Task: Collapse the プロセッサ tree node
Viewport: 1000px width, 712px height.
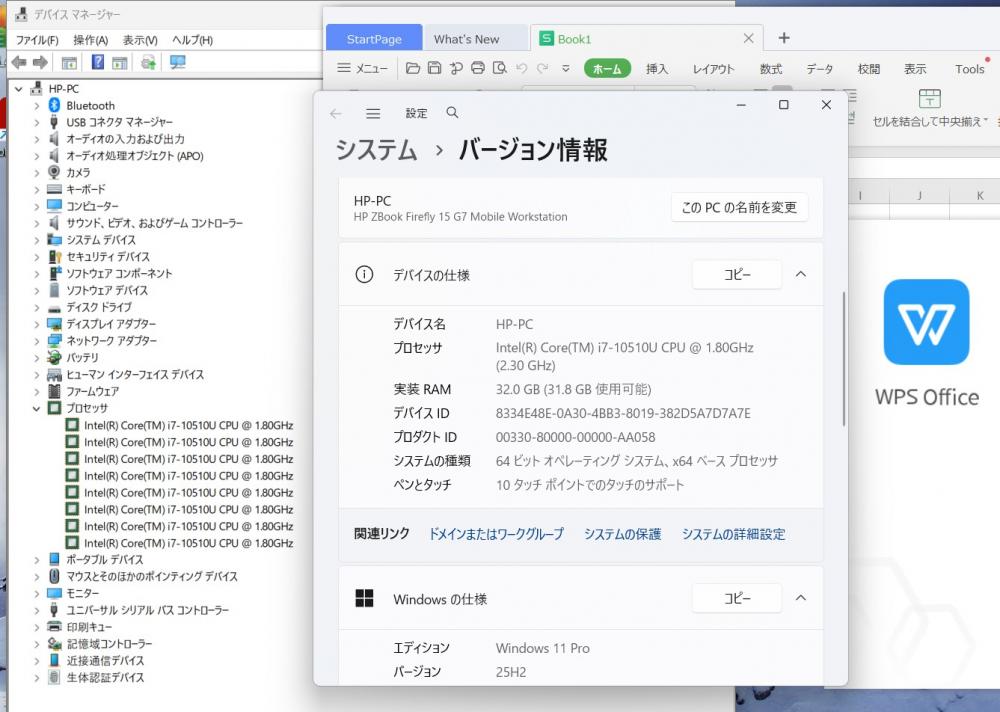Action: 37,408
